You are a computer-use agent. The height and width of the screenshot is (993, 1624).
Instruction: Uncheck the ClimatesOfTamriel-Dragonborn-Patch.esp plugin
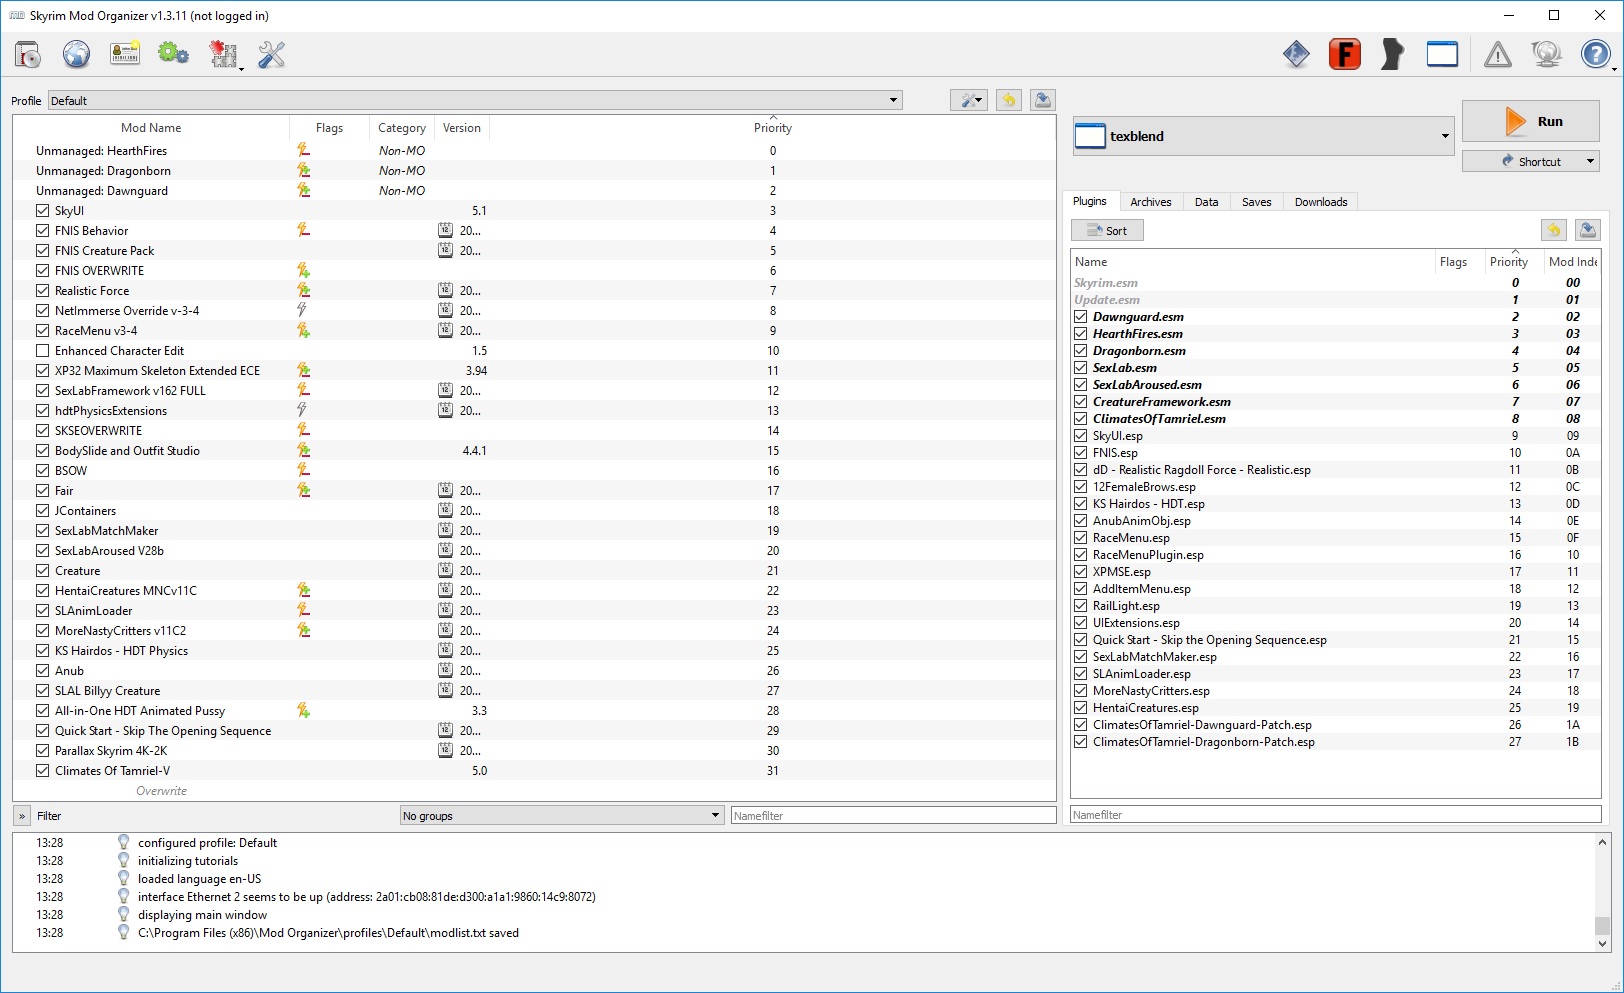(1080, 742)
